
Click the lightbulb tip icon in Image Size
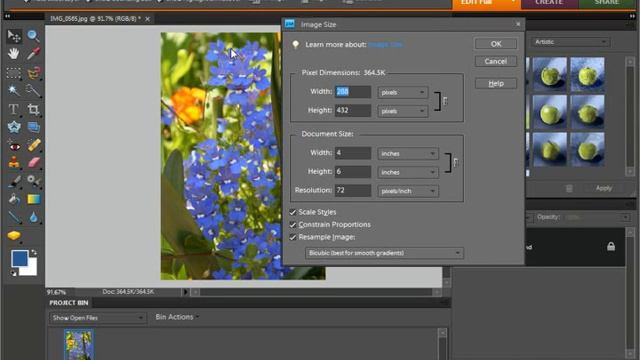tap(296, 44)
